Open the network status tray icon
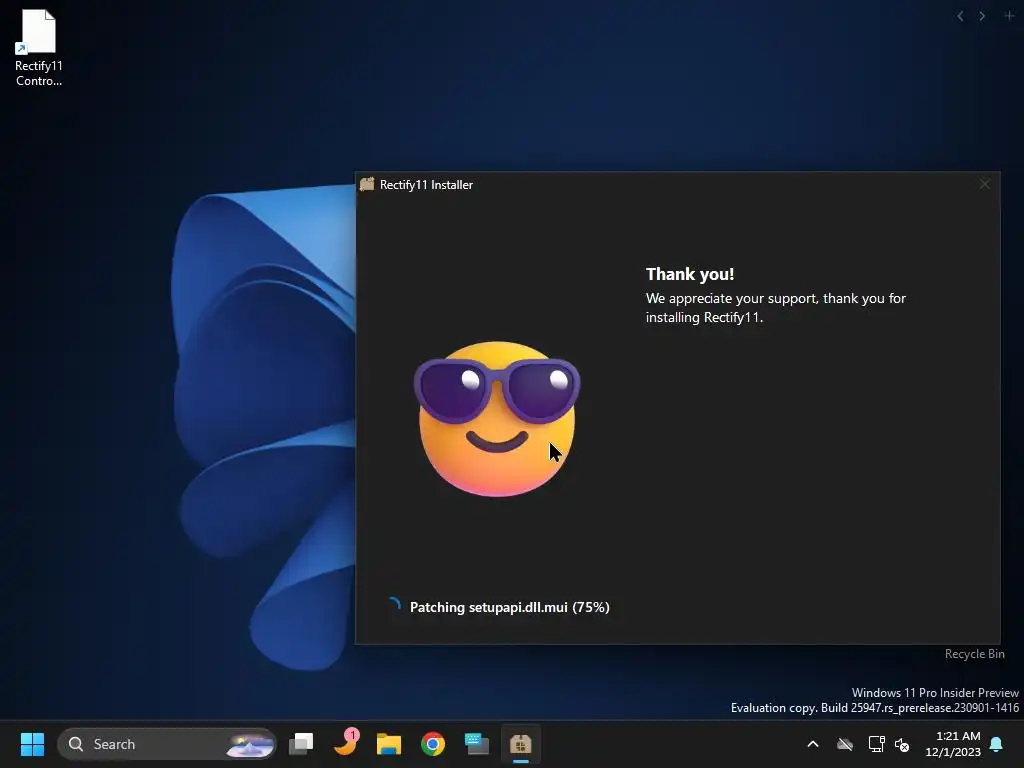The image size is (1024, 768). pyautogui.click(x=876, y=744)
